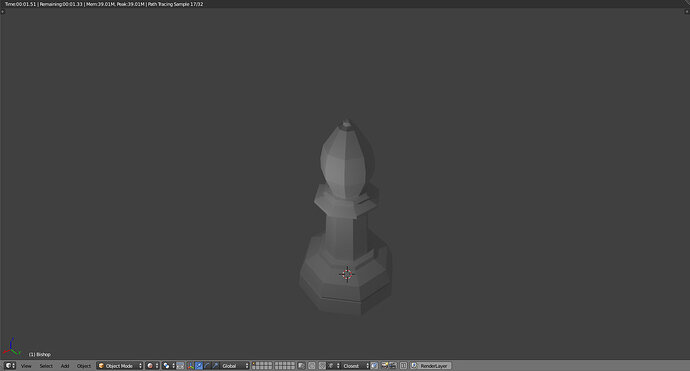Click the proportional editing icon
This screenshot has height=371, width=690.
tap(312, 366)
